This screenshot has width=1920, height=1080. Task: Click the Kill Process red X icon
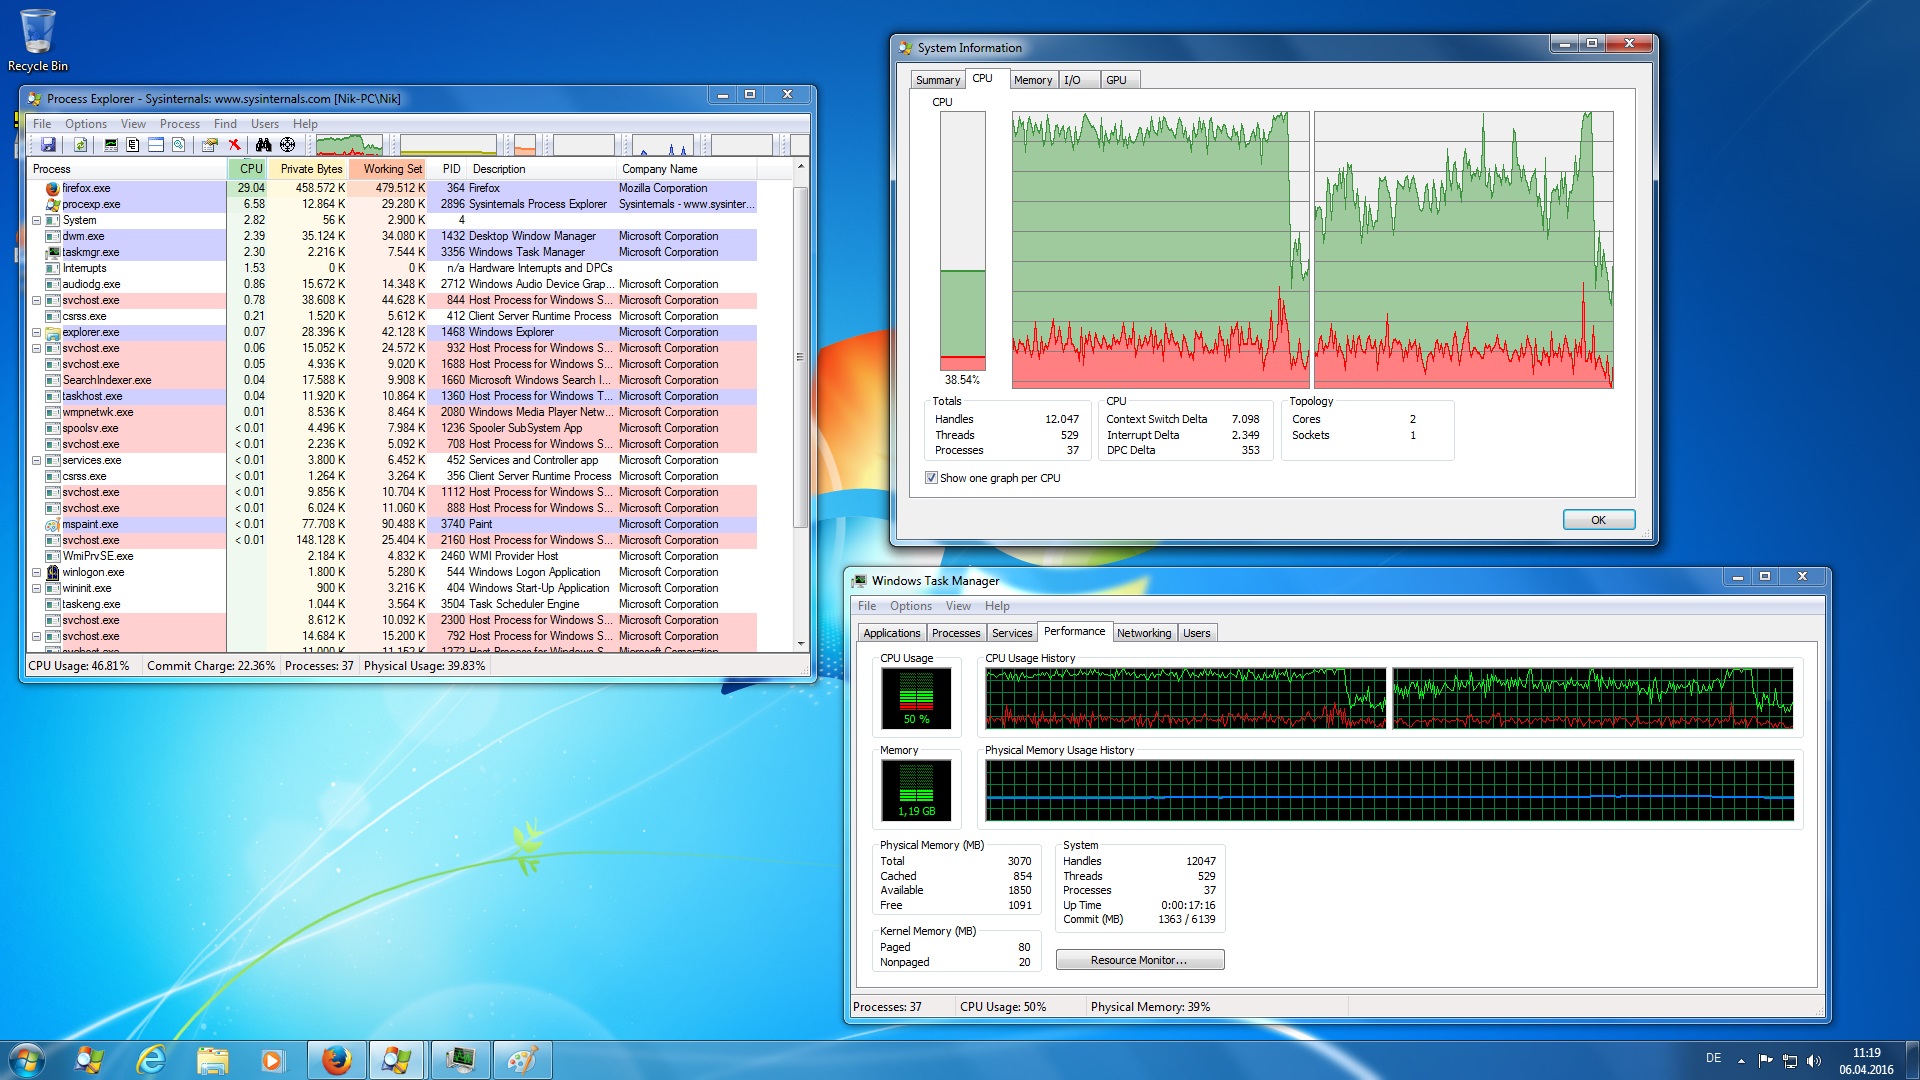click(x=235, y=145)
